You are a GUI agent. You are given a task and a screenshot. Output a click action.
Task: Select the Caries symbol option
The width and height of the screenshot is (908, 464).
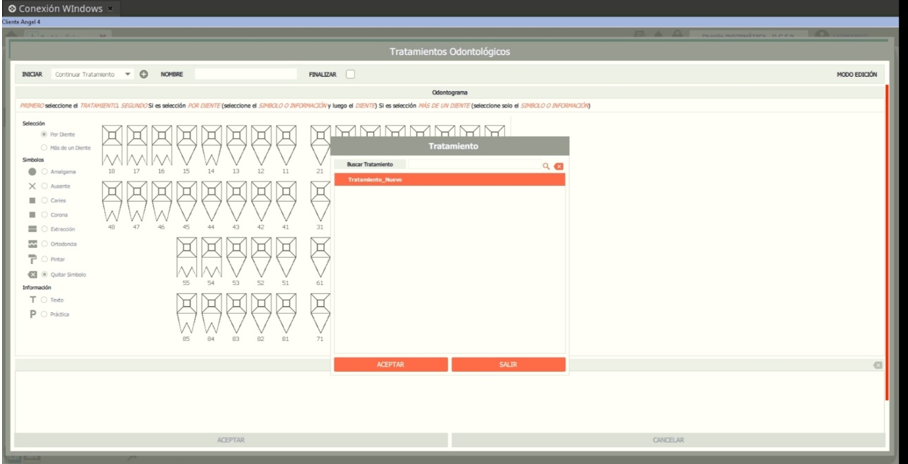(x=44, y=200)
